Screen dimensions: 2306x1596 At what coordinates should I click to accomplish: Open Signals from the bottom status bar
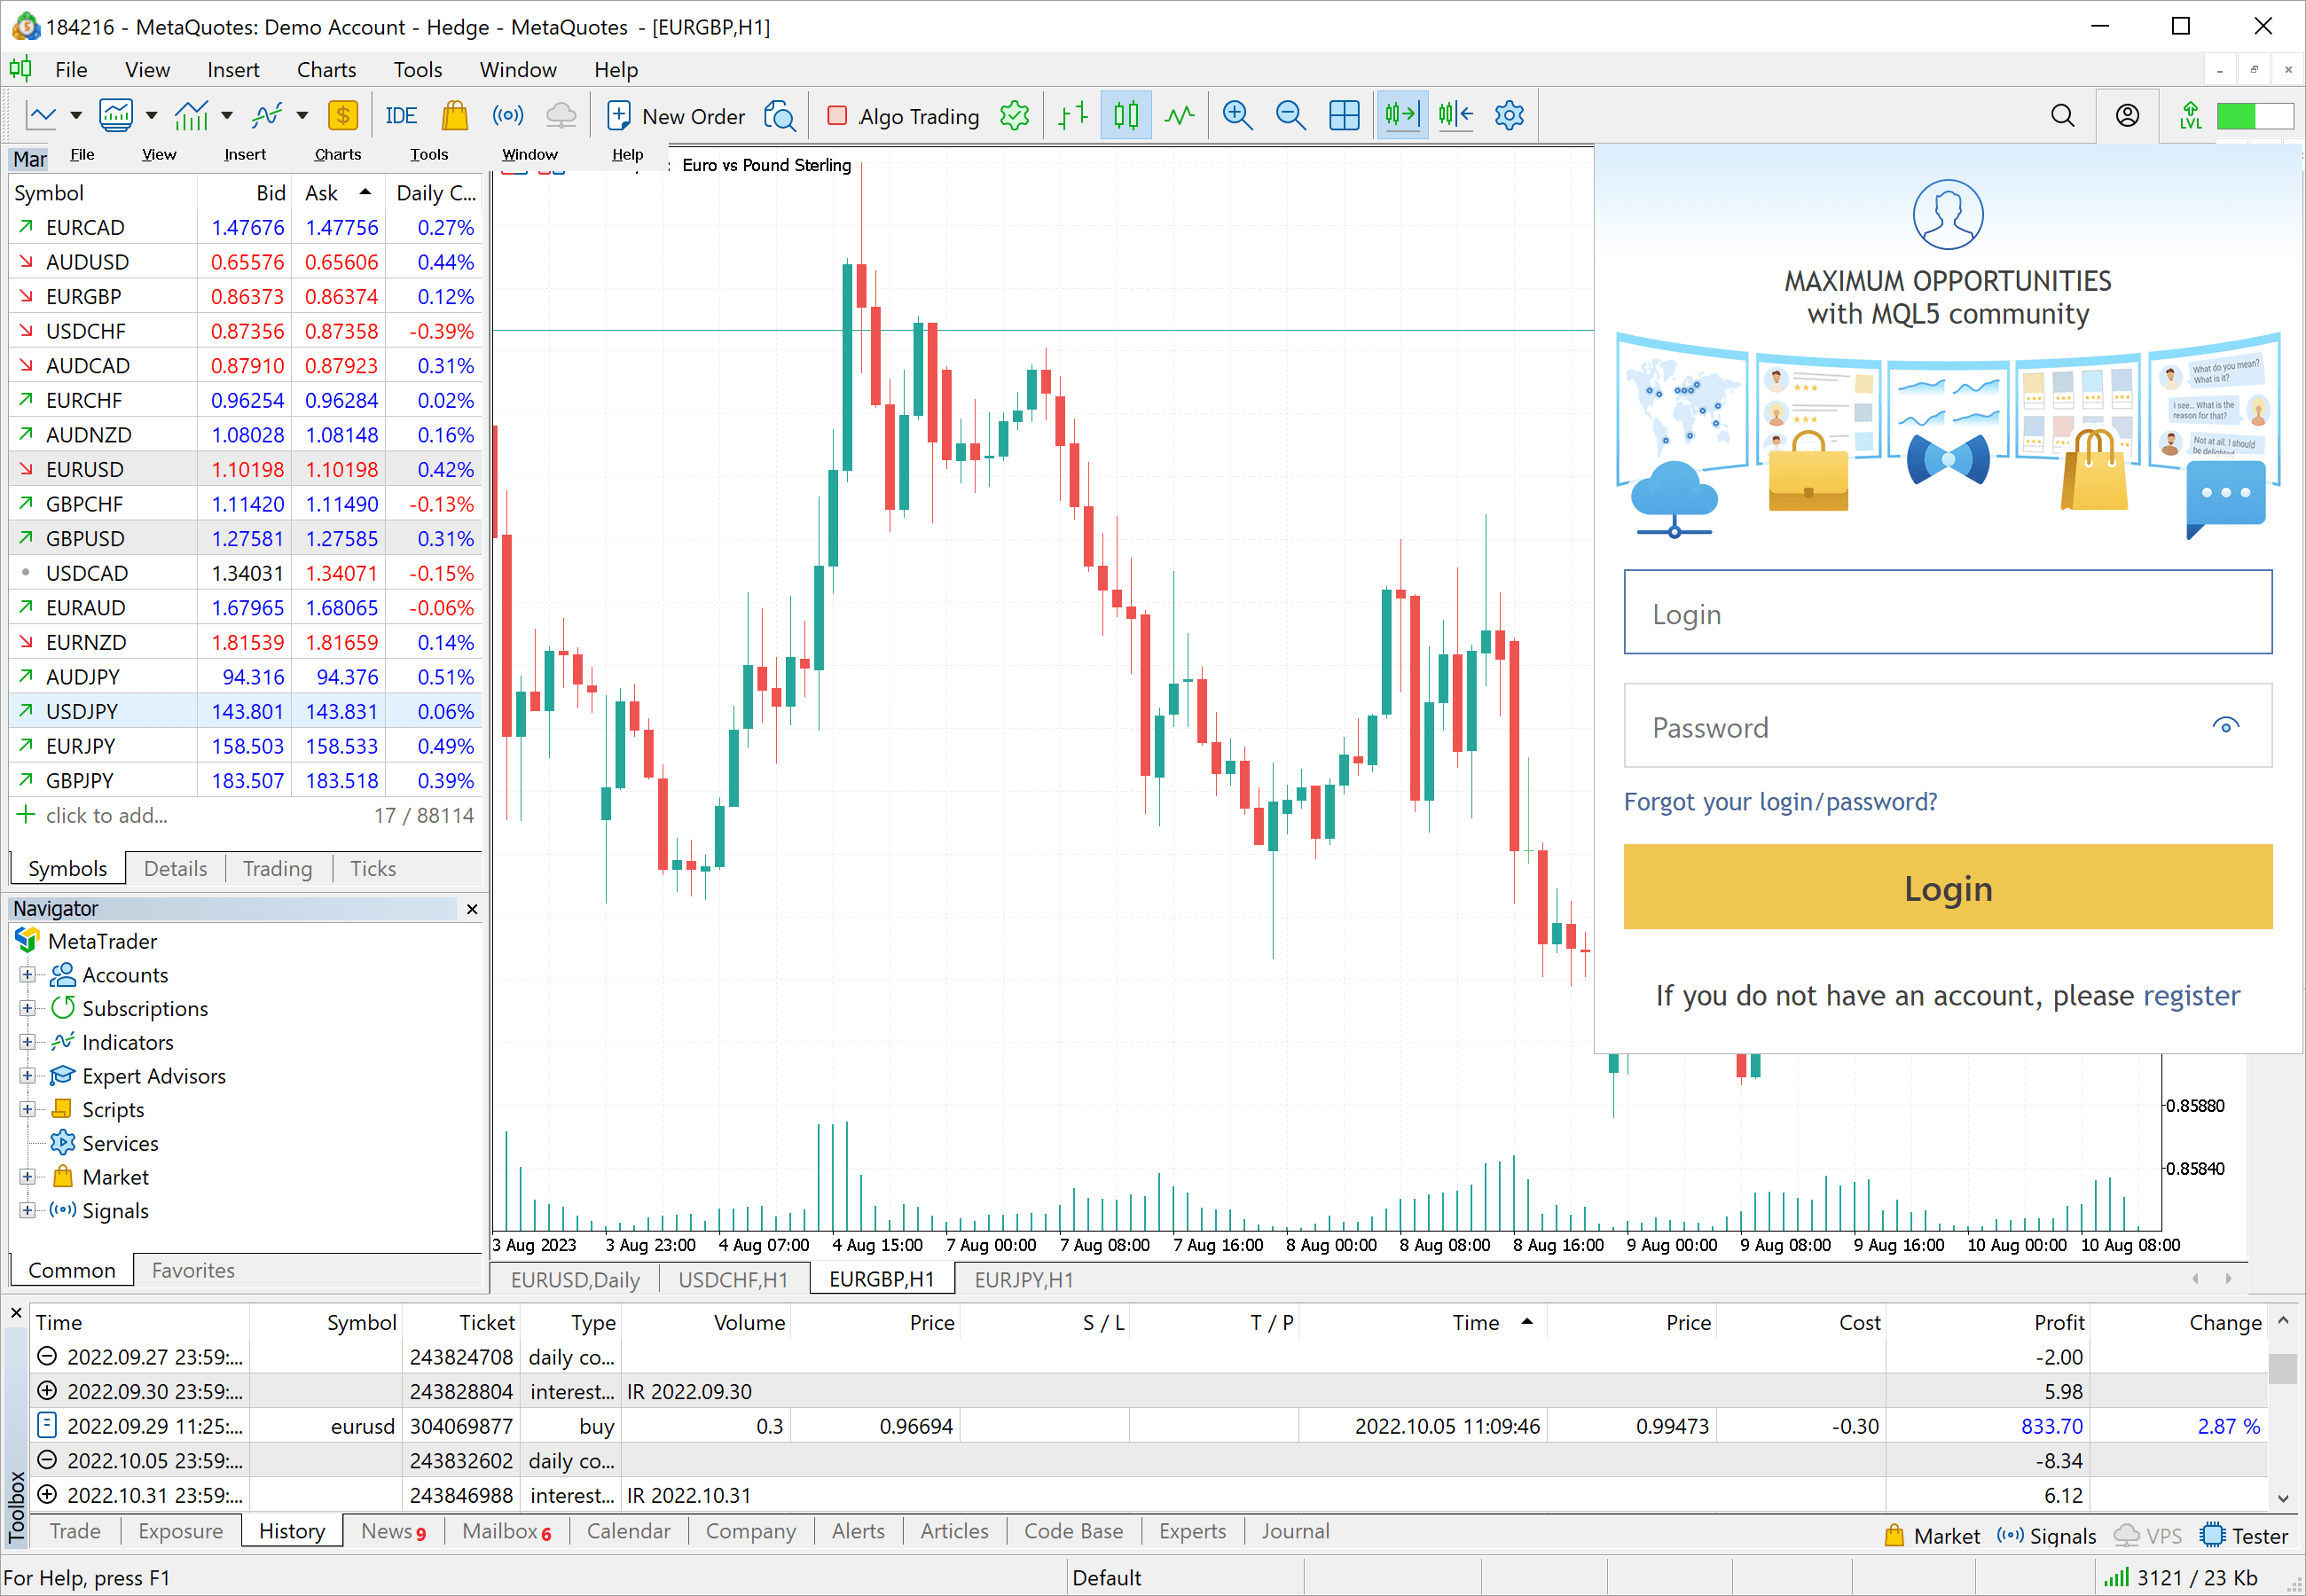2046,1536
